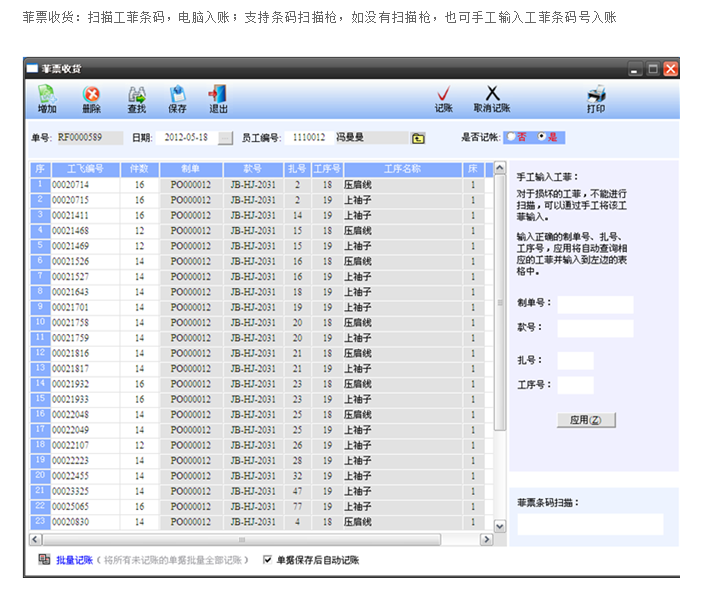Select the 否 radio button for 是否记账
Image resolution: width=710 pixels, height=601 pixels.
(511, 137)
